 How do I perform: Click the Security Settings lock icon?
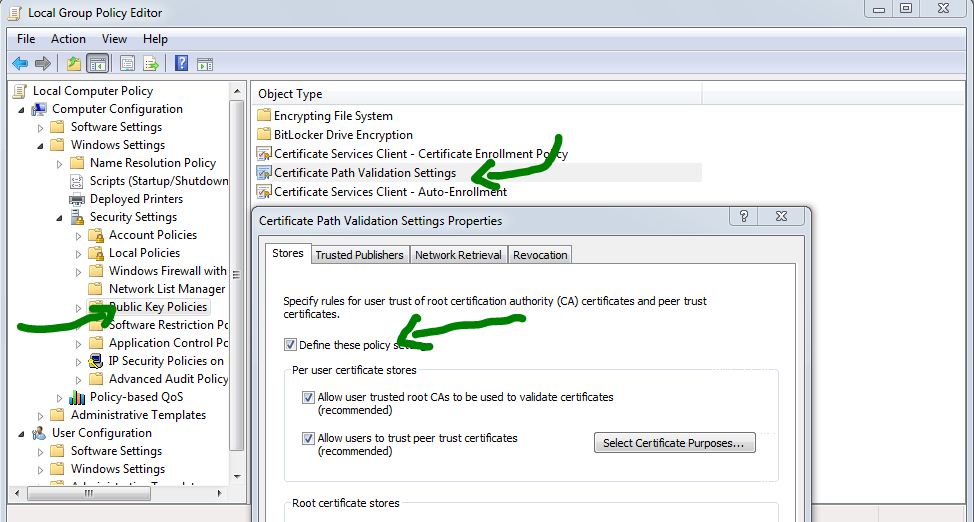pos(77,217)
